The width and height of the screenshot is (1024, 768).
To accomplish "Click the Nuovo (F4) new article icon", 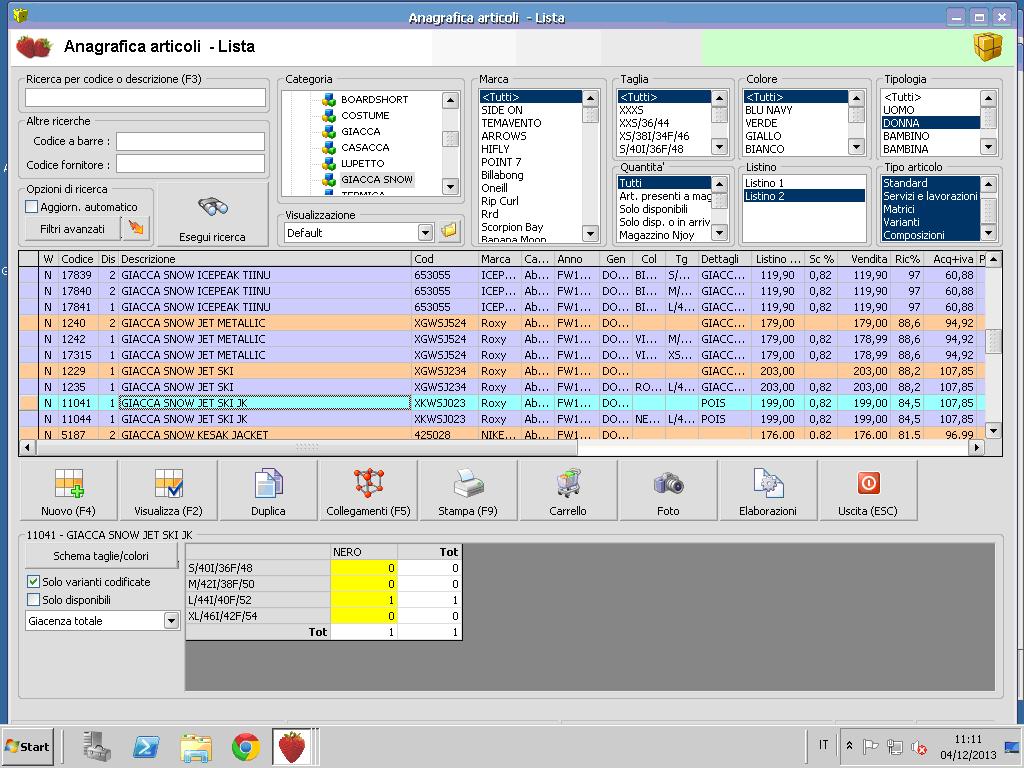I will [68, 486].
